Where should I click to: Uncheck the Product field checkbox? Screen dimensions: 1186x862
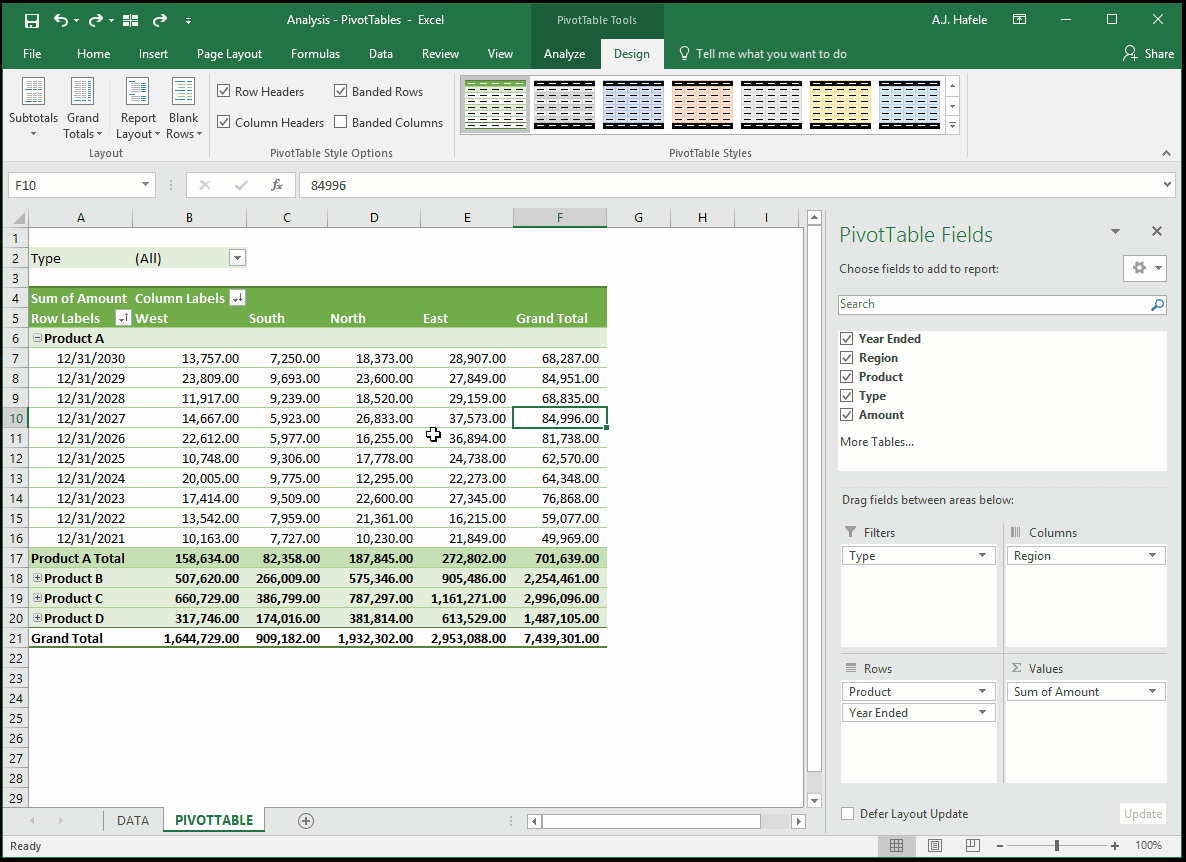[x=847, y=377]
